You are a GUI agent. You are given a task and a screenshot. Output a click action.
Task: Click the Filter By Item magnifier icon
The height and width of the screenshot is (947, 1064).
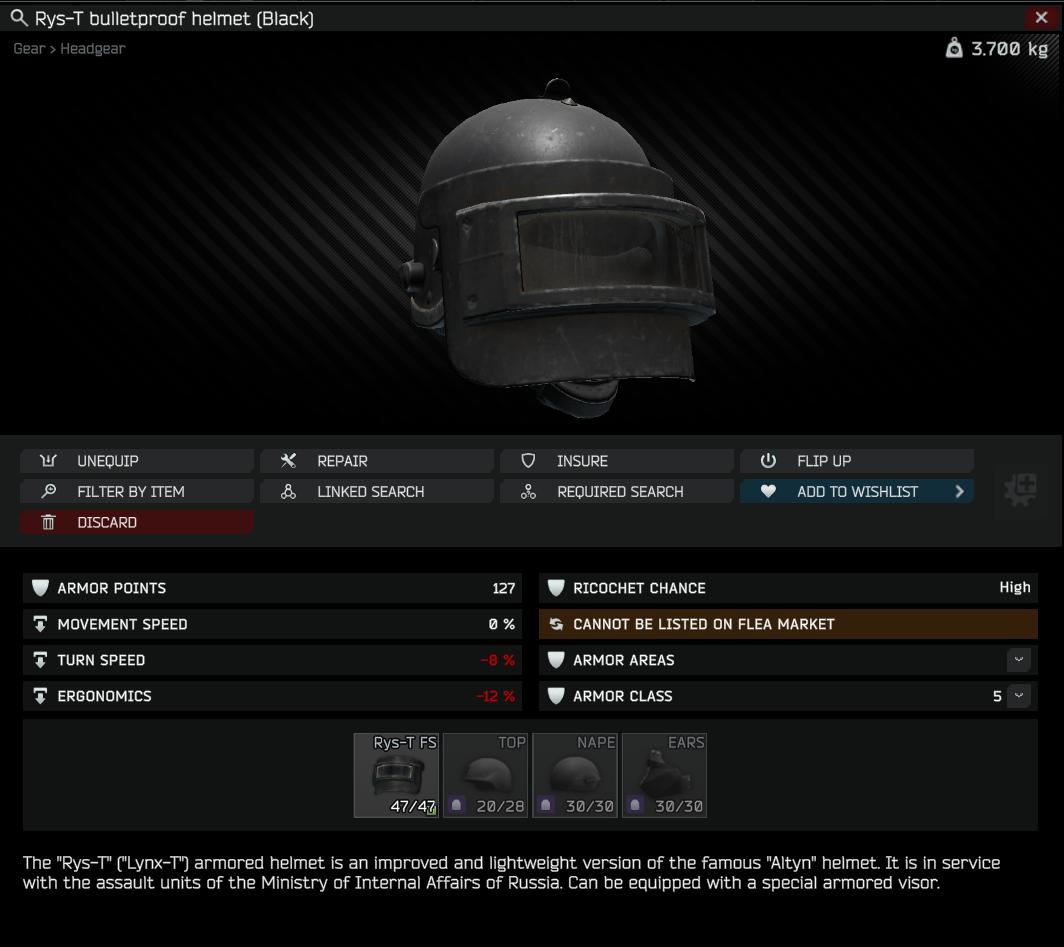48,491
